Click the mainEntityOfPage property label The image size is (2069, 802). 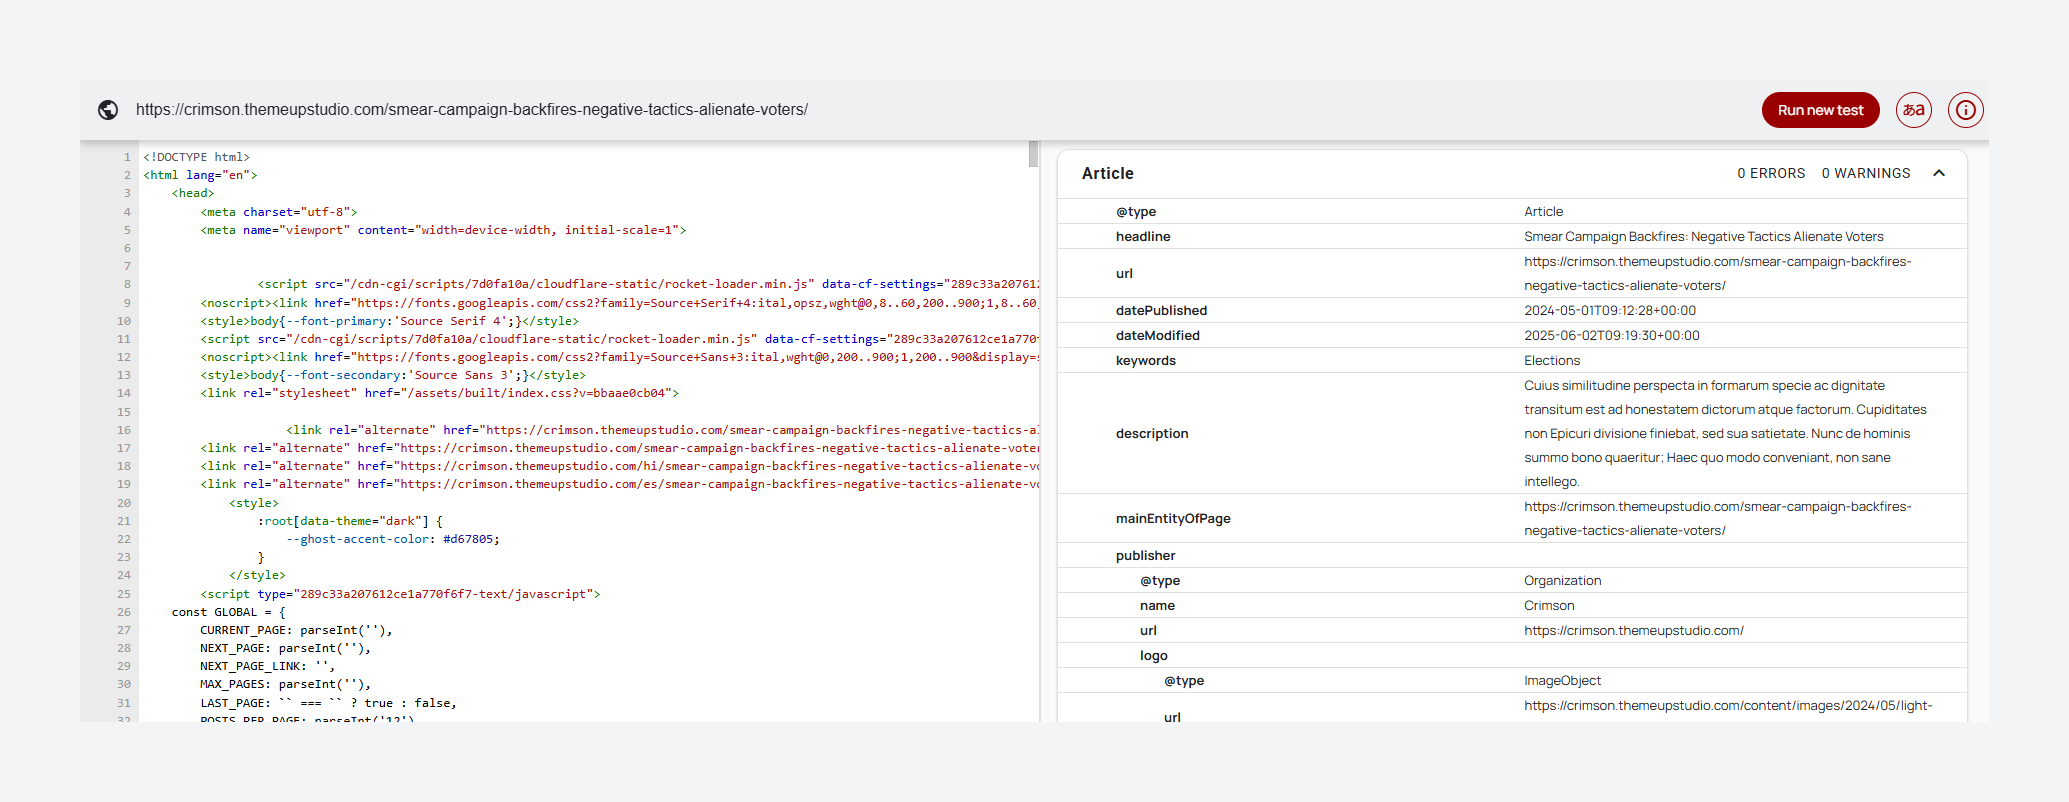tap(1173, 519)
